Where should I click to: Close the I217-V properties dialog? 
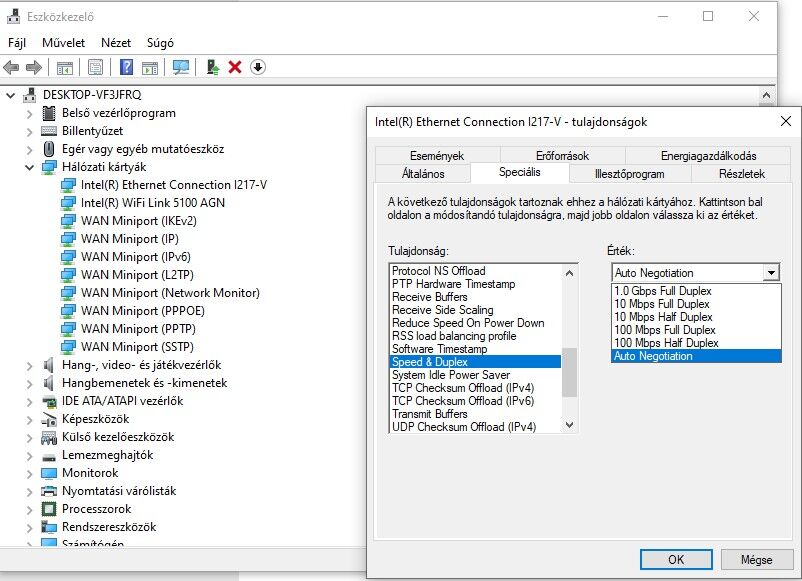pyautogui.click(x=786, y=121)
